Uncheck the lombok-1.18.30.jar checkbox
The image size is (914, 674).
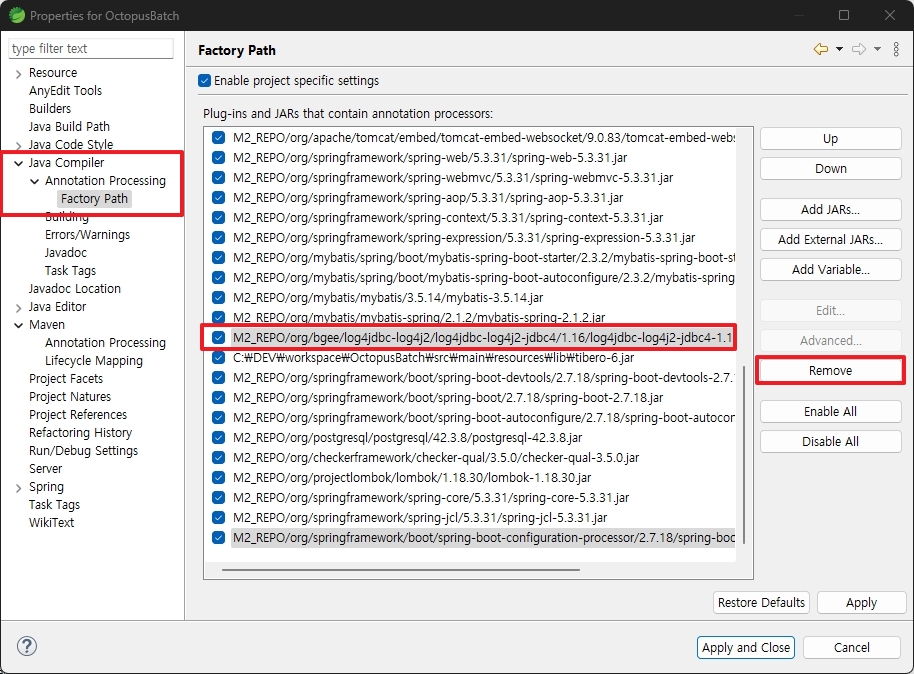pyautogui.click(x=219, y=478)
